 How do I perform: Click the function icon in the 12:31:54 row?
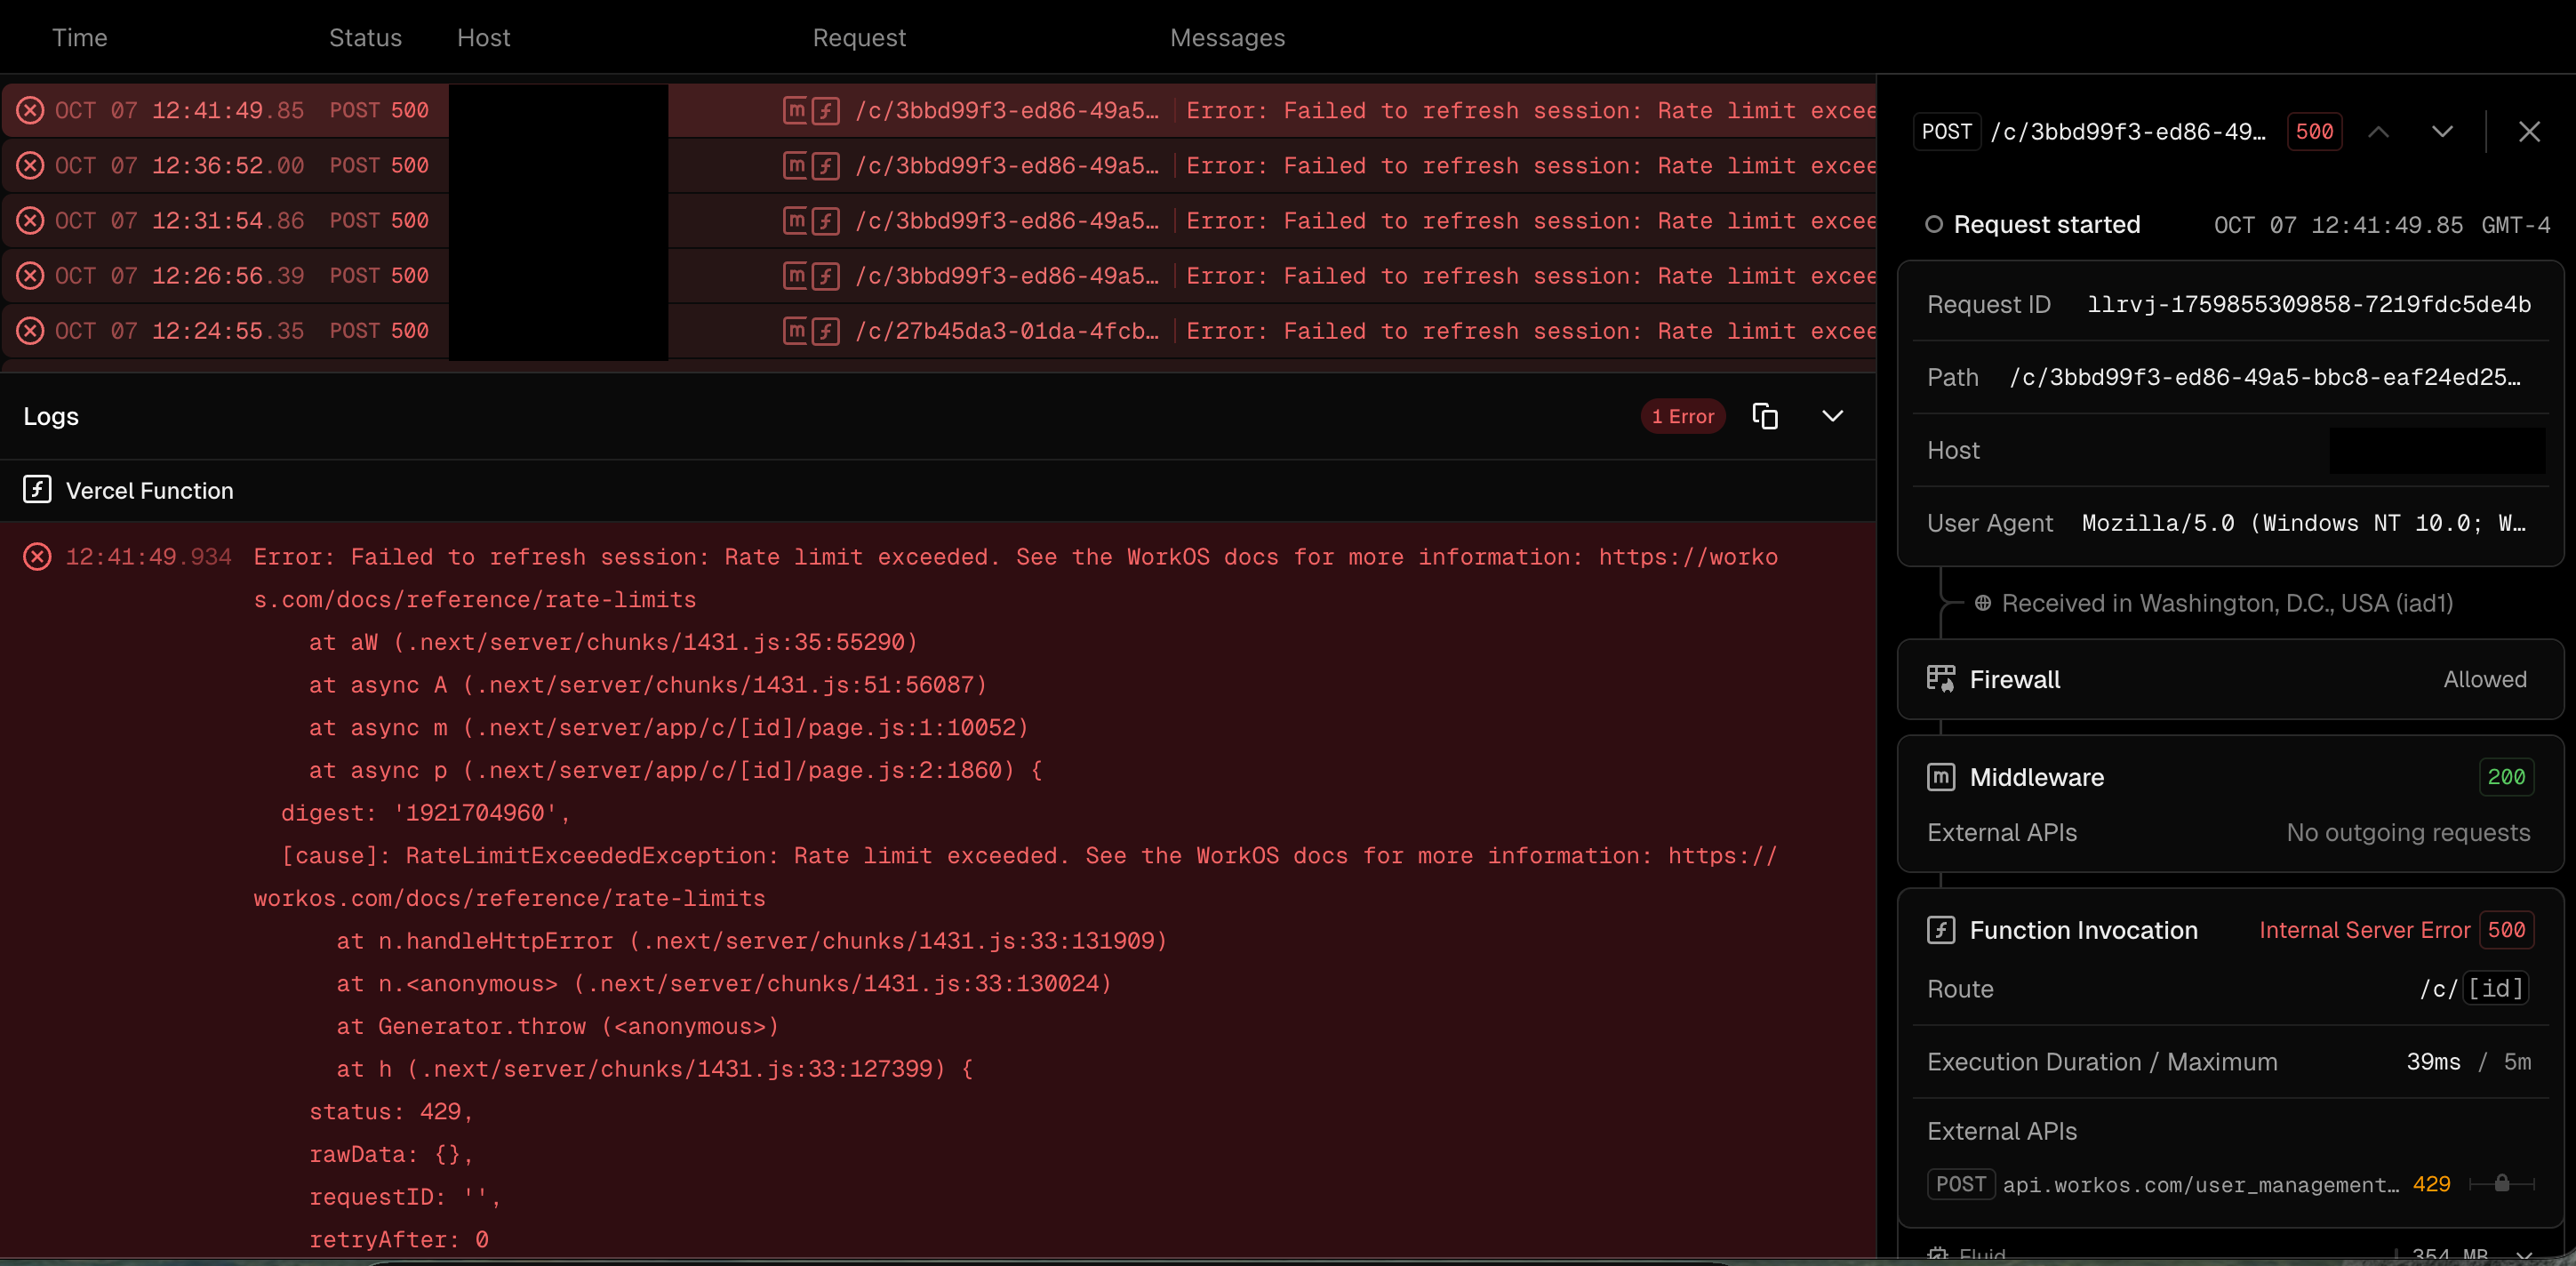825,220
